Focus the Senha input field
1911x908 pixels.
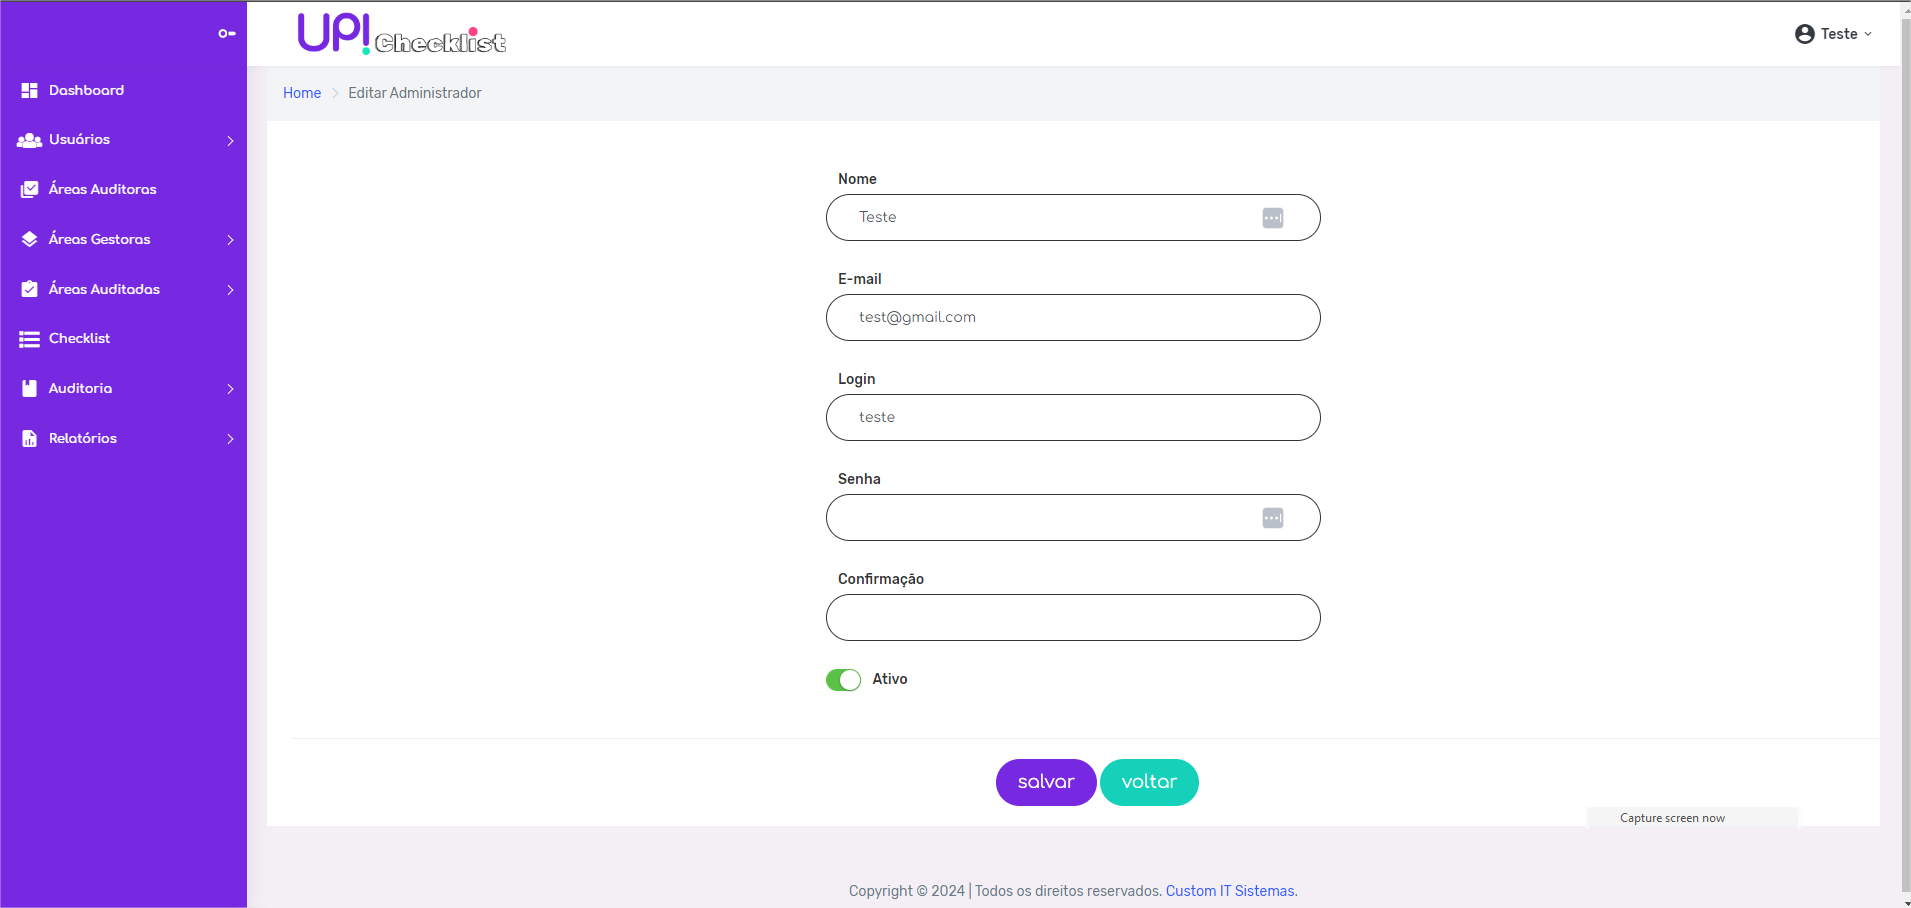tap(1073, 518)
